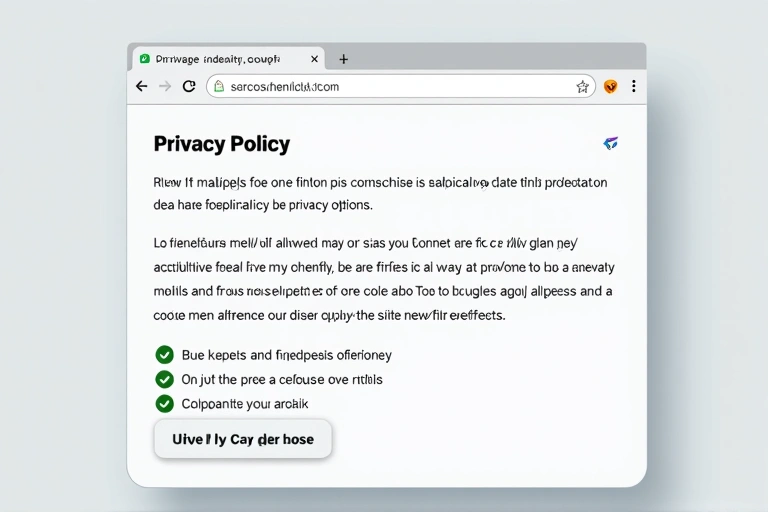Close the current browser tab
The height and width of the screenshot is (512, 768).
point(314,60)
